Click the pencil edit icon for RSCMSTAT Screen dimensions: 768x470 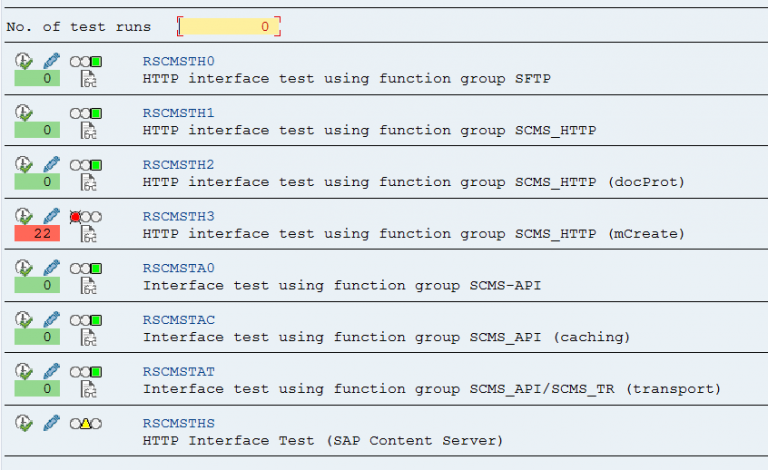click(51, 372)
